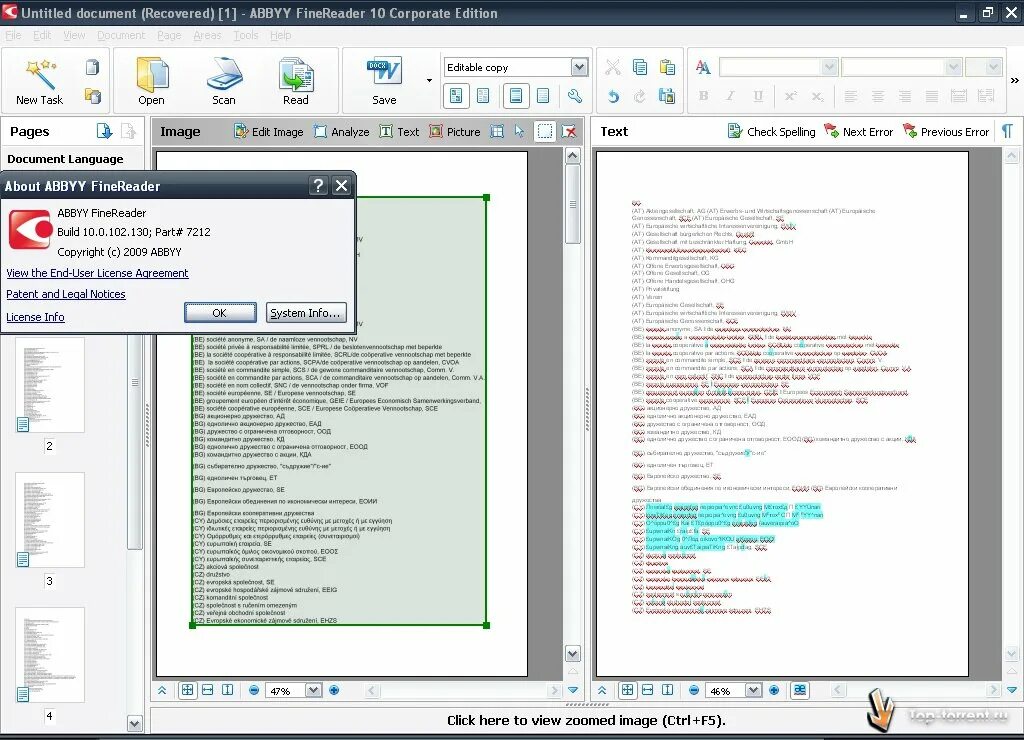This screenshot has height=740, width=1024.
Task: Expand the 47% zoom dropdown
Action: pyautogui.click(x=313, y=690)
